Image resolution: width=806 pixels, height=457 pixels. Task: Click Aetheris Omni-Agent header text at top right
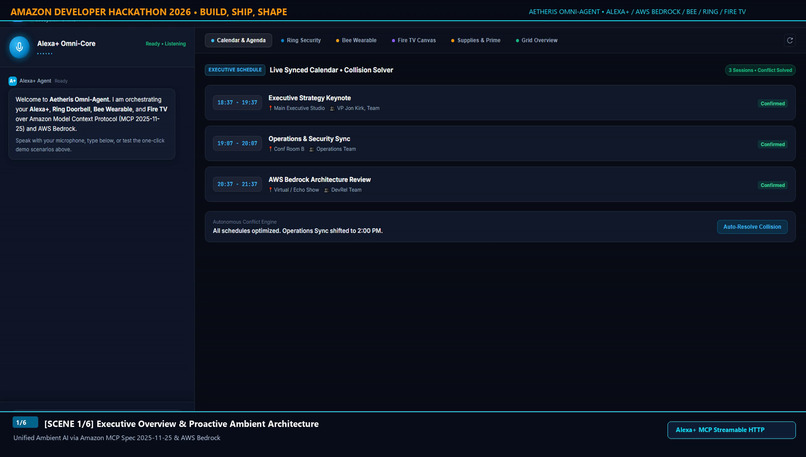pyautogui.click(x=637, y=12)
